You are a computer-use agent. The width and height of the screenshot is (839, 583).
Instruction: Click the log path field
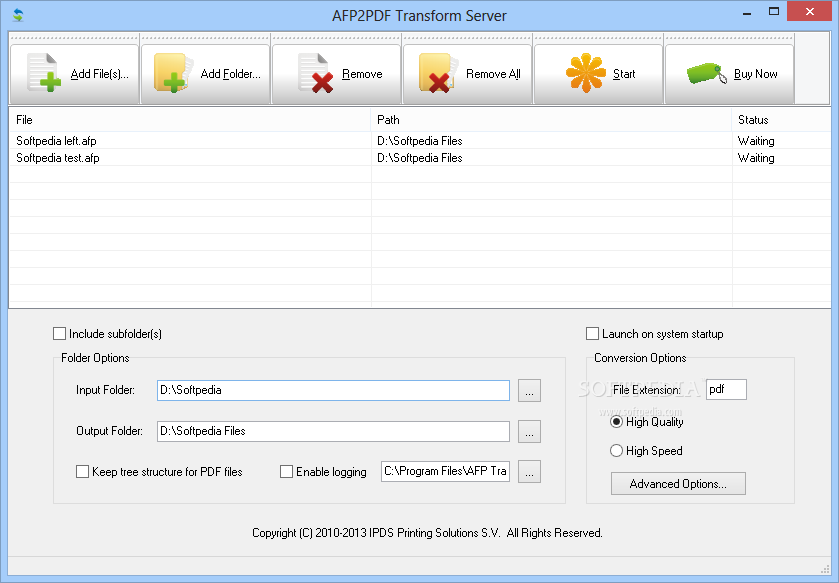[445, 471]
